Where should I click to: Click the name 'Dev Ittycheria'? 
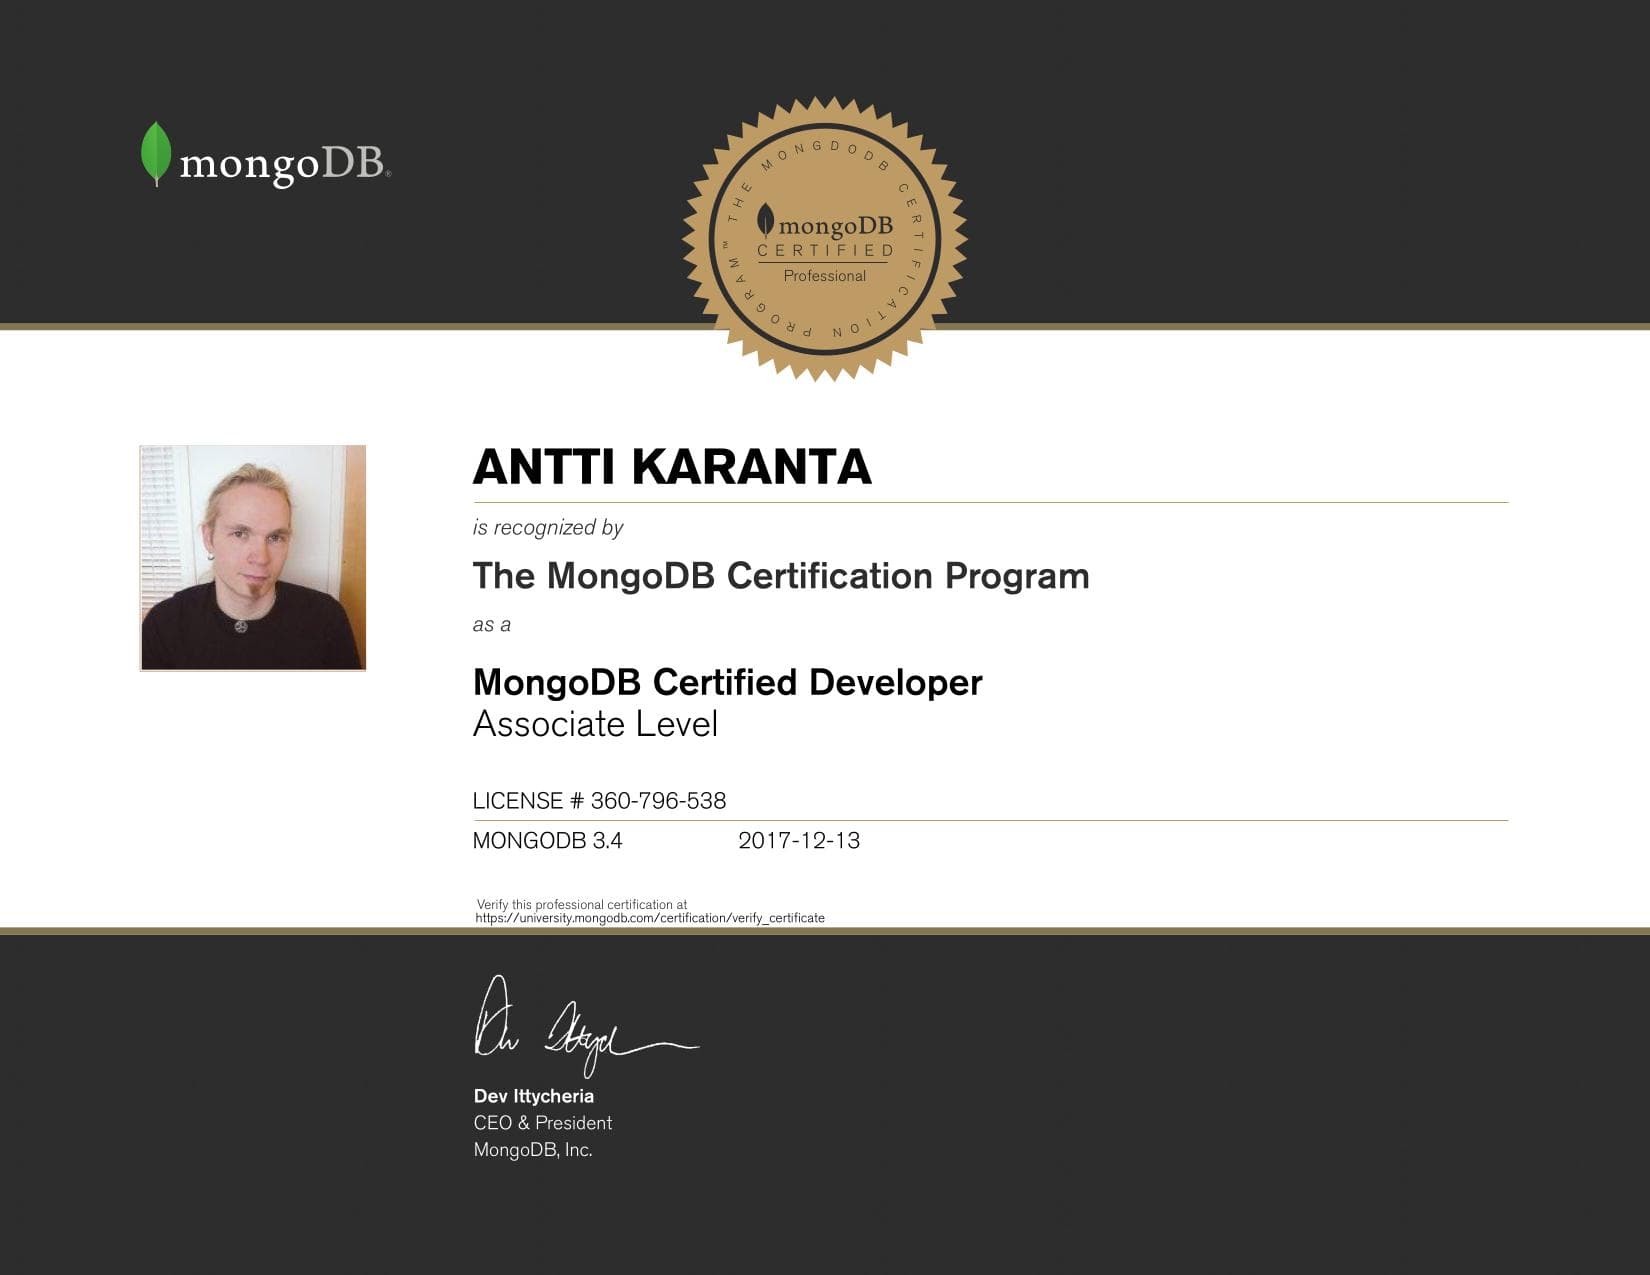[534, 1096]
